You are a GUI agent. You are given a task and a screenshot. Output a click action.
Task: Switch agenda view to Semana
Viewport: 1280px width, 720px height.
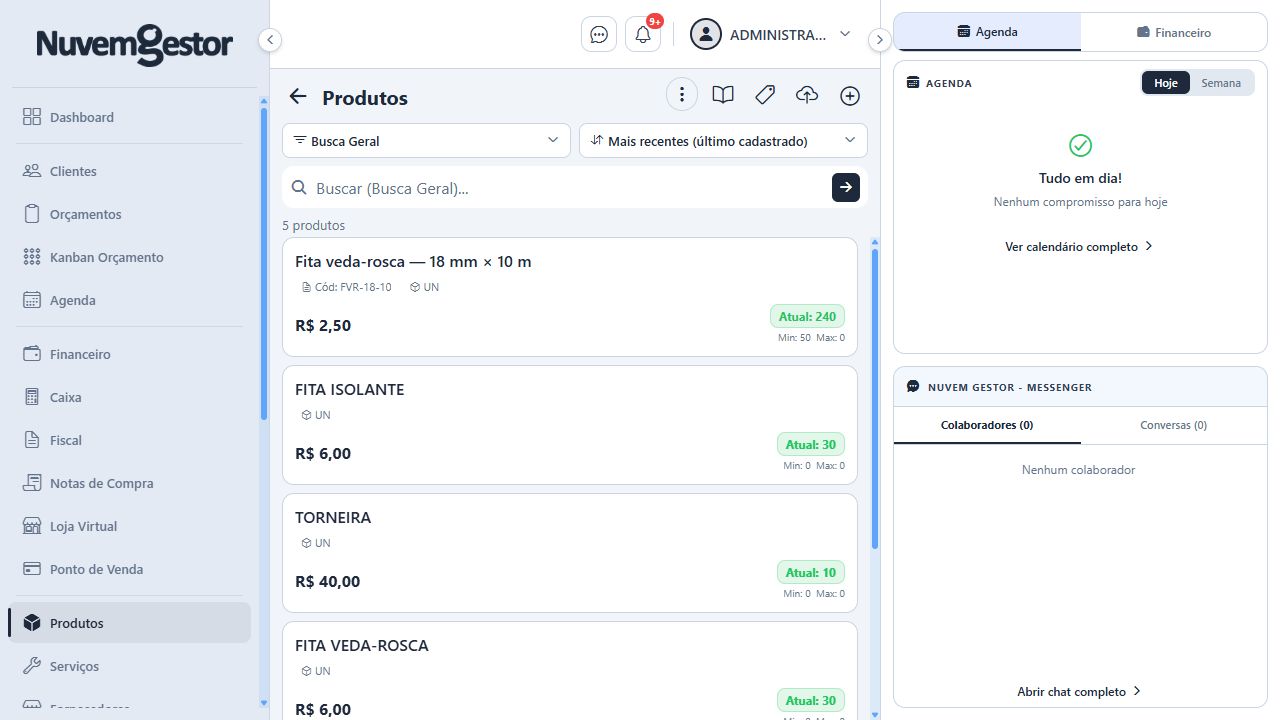(1221, 83)
